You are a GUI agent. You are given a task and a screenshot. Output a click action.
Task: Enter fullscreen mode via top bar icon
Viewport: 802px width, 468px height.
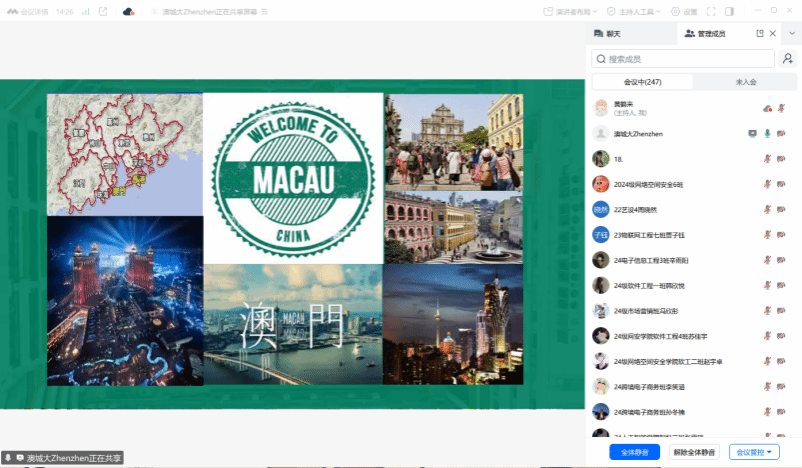(711, 11)
